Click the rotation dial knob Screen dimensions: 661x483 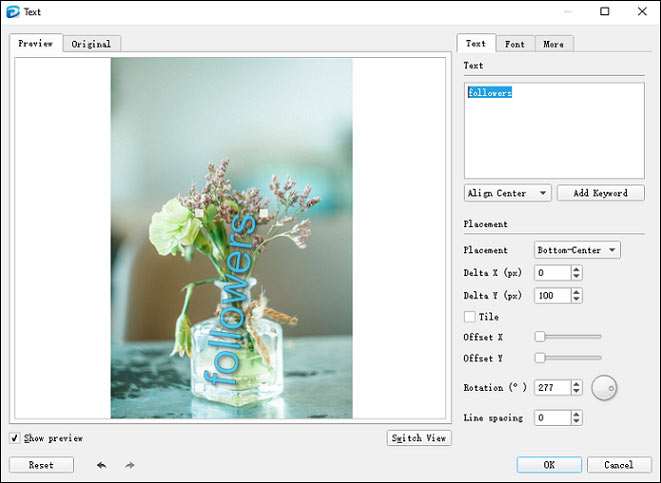click(604, 388)
